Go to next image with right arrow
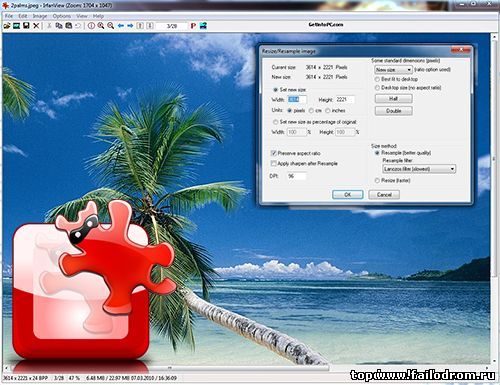 tap(130, 26)
